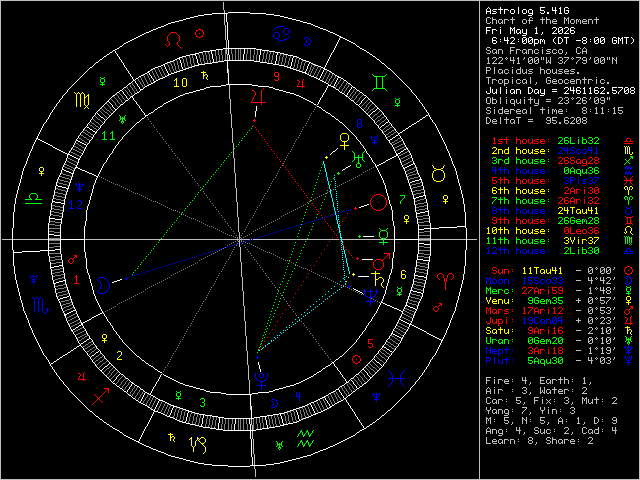Image resolution: width=640 pixels, height=480 pixels.
Task: Click the 'San Francisco, CA' location text
Action: coord(536,51)
